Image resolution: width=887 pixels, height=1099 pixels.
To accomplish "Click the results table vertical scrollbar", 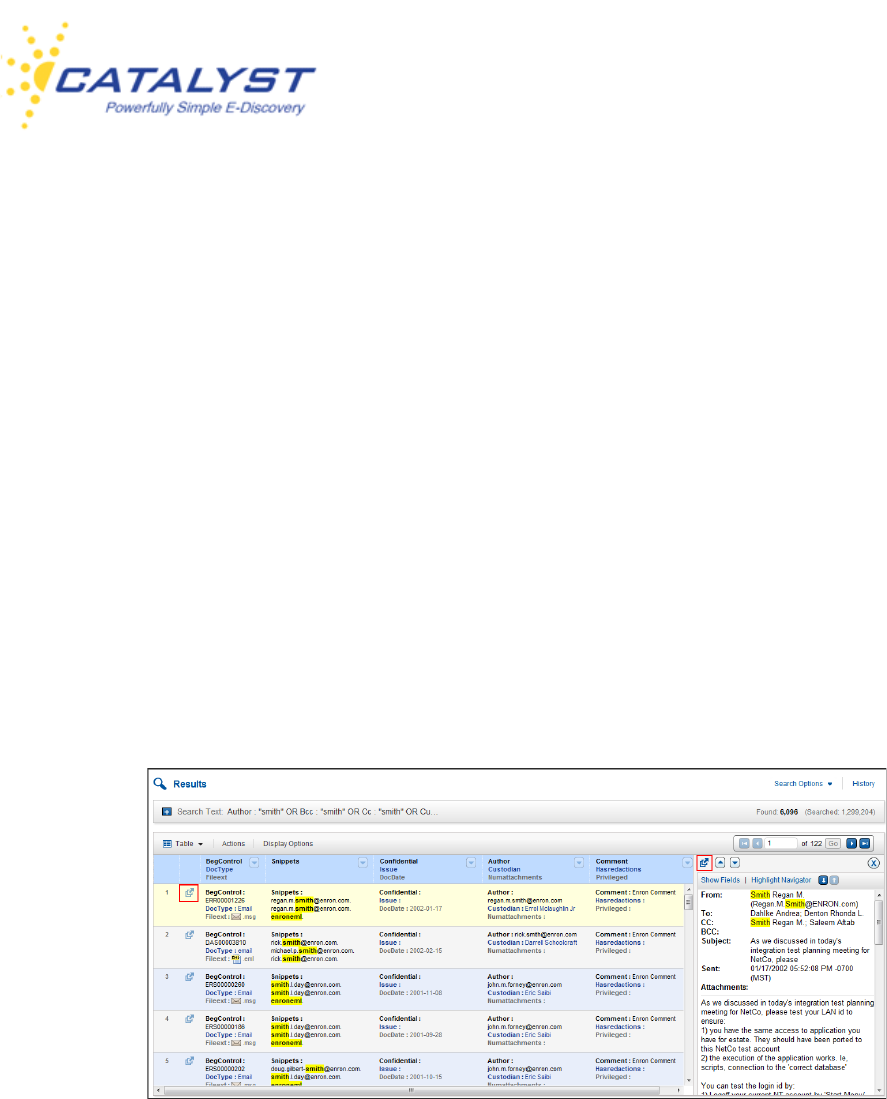I will point(689,985).
